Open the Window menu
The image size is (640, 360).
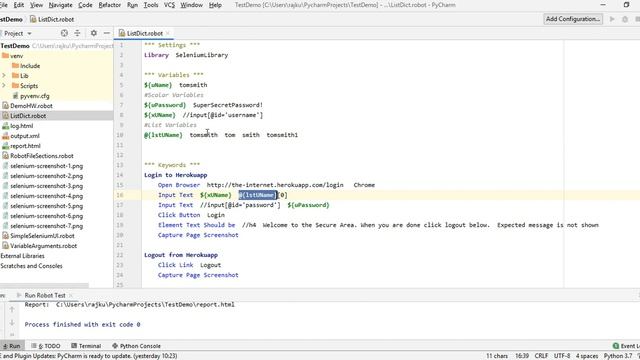[x=191, y=5]
